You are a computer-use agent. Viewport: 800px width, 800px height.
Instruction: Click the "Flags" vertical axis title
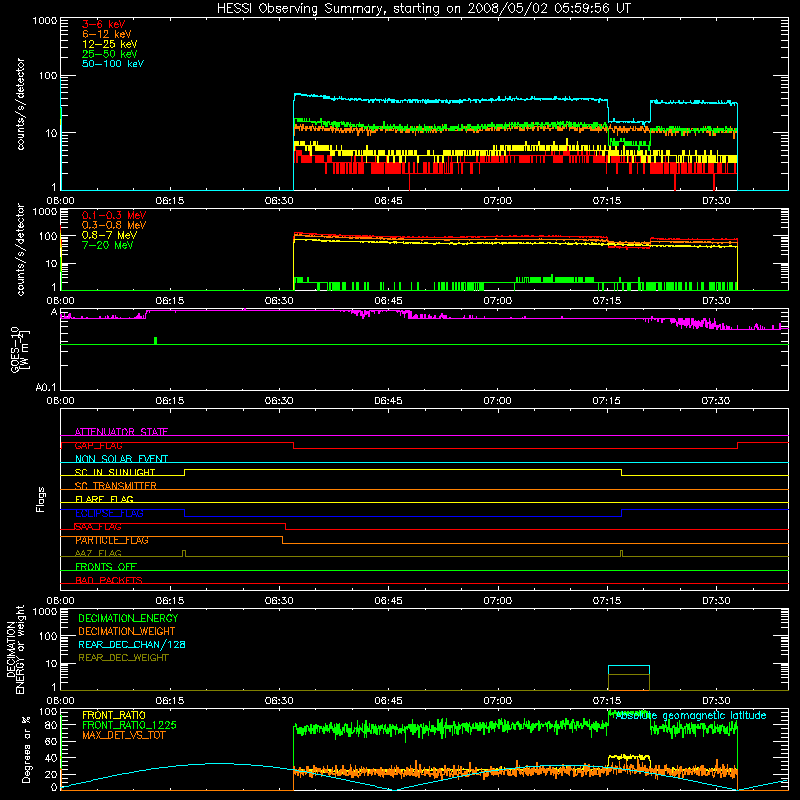click(x=41, y=499)
